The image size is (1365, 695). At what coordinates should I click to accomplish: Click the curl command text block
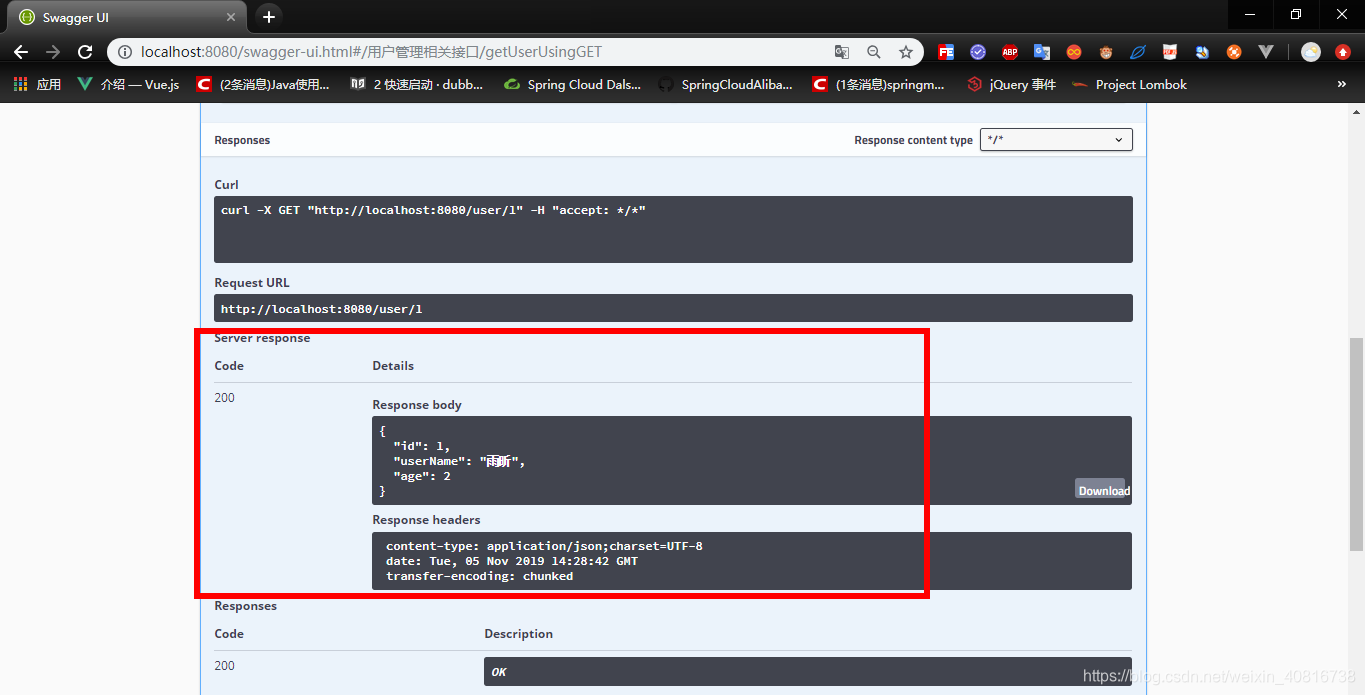[x=673, y=229]
